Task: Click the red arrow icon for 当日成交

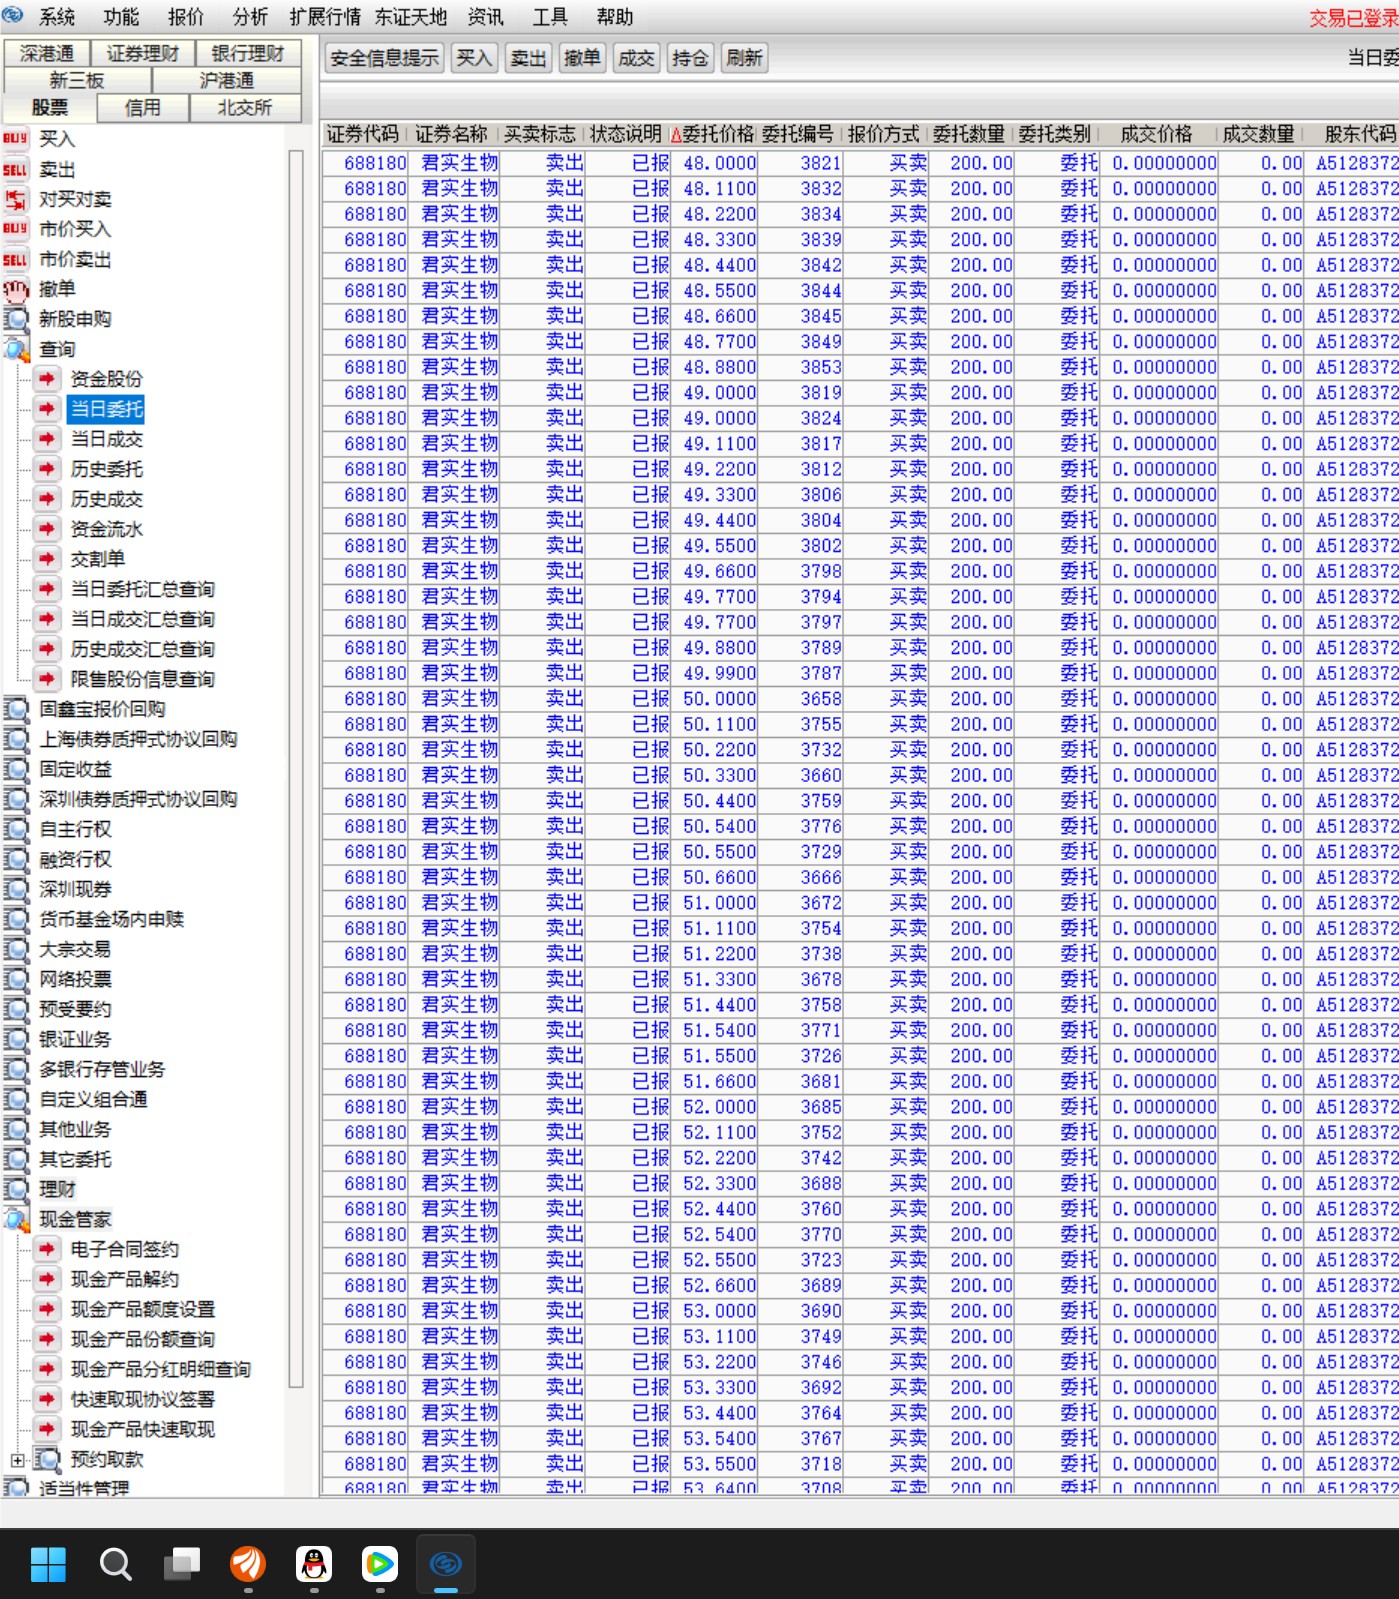Action: tap(47, 439)
